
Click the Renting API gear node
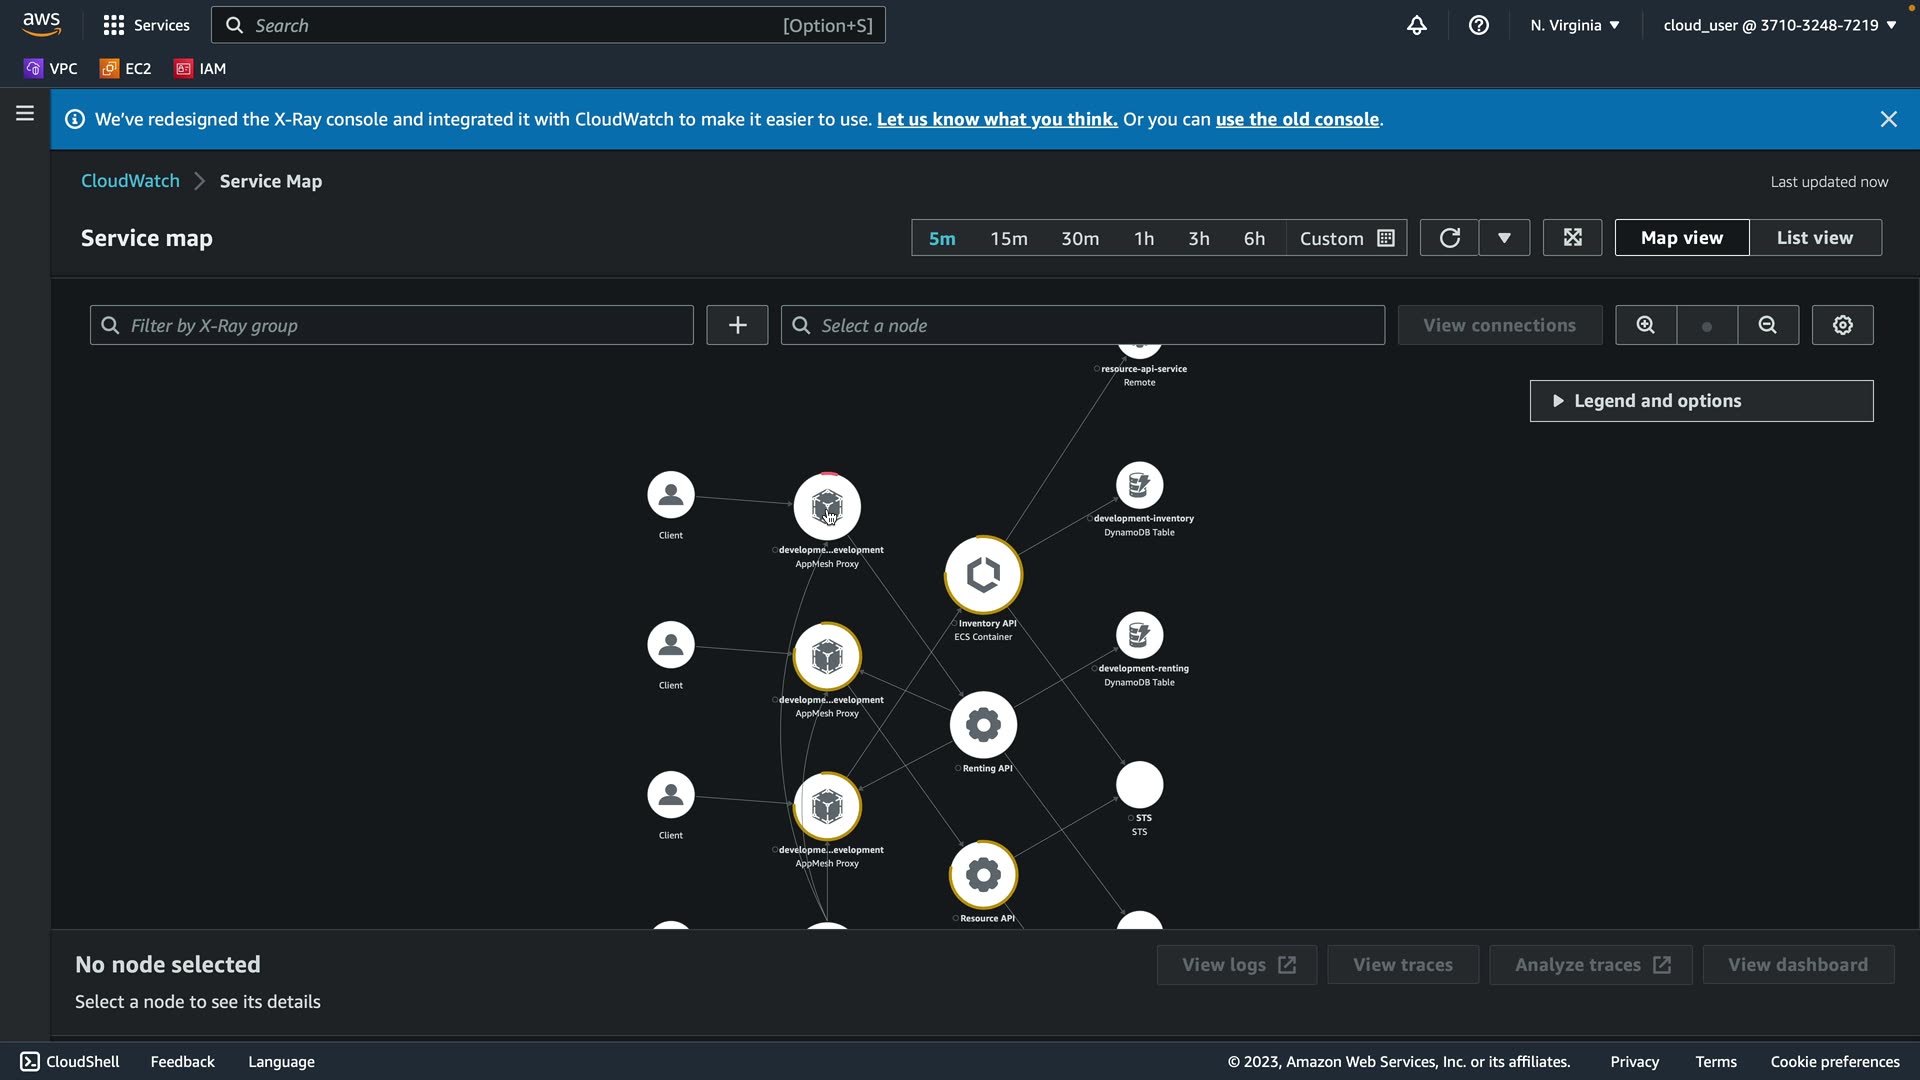983,725
